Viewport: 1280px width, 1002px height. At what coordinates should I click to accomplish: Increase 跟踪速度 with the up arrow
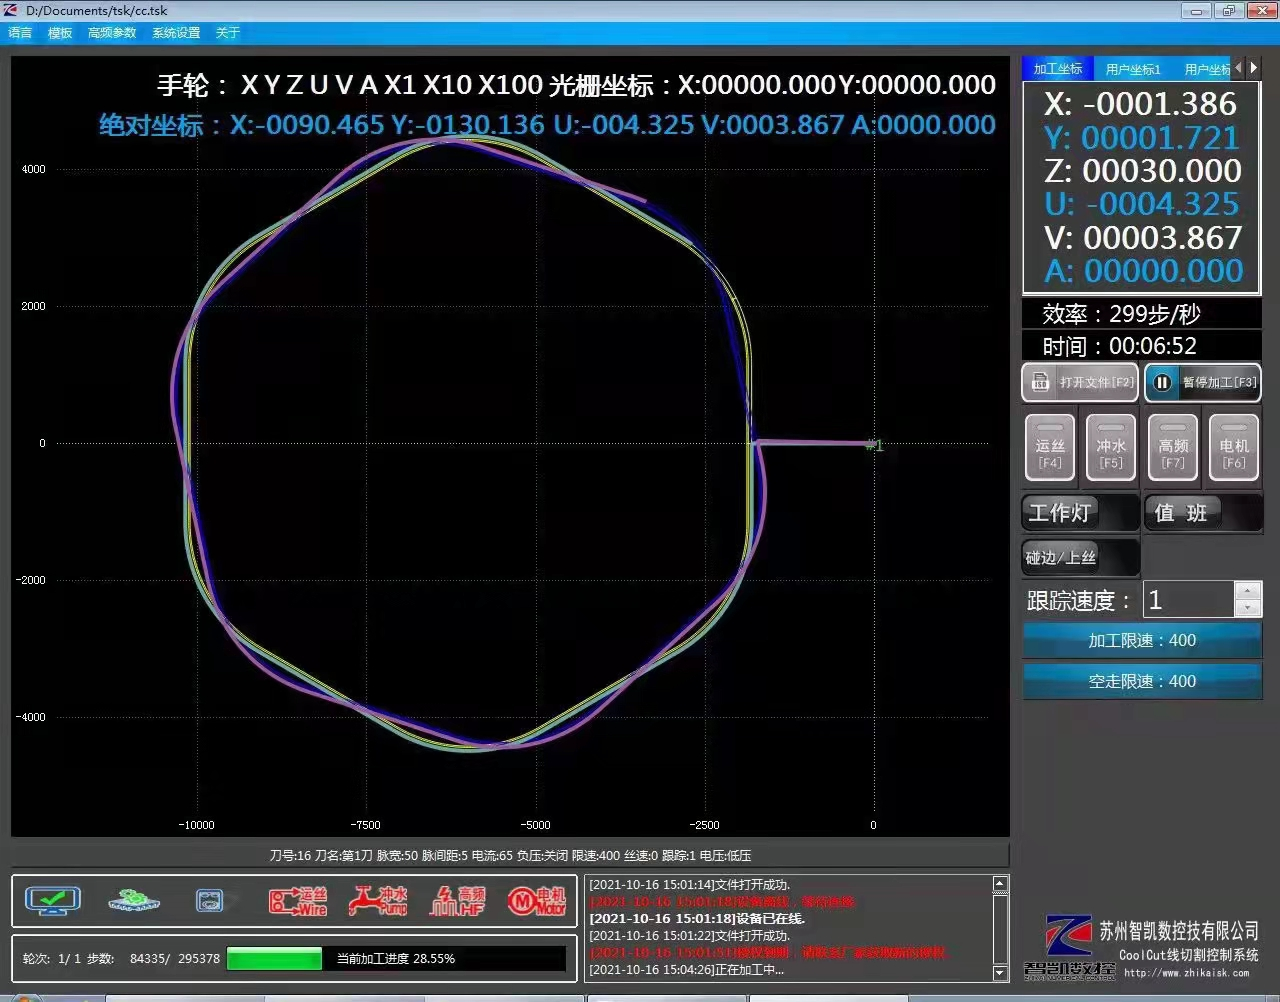1247,591
